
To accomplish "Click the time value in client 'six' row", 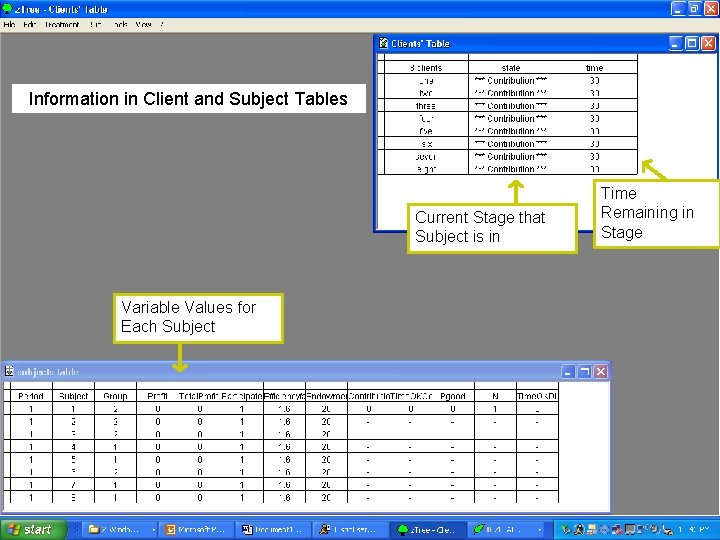I will pyautogui.click(x=595, y=144).
